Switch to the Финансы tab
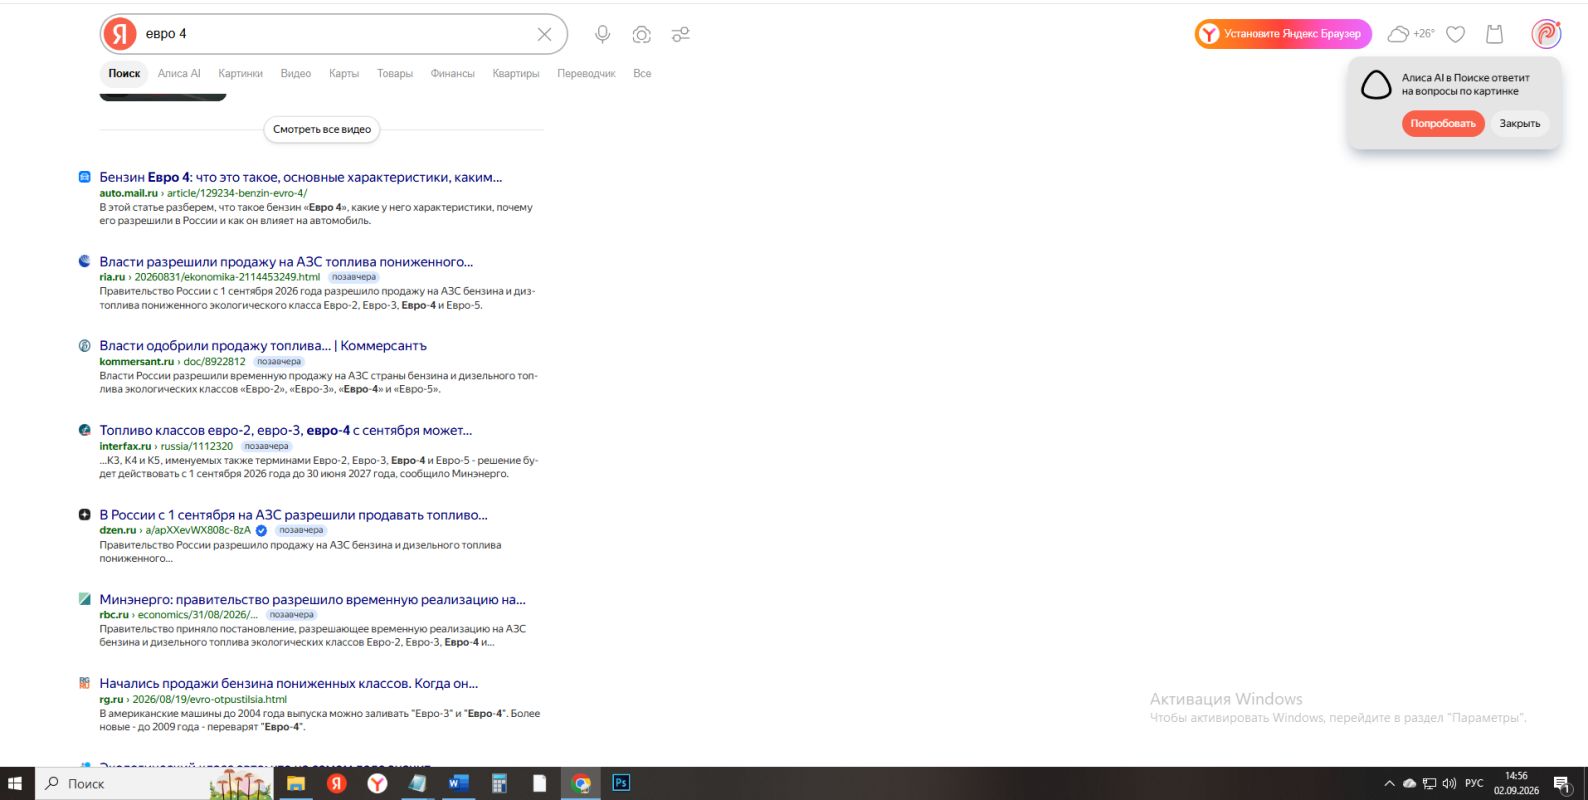The image size is (1588, 800). (x=452, y=73)
